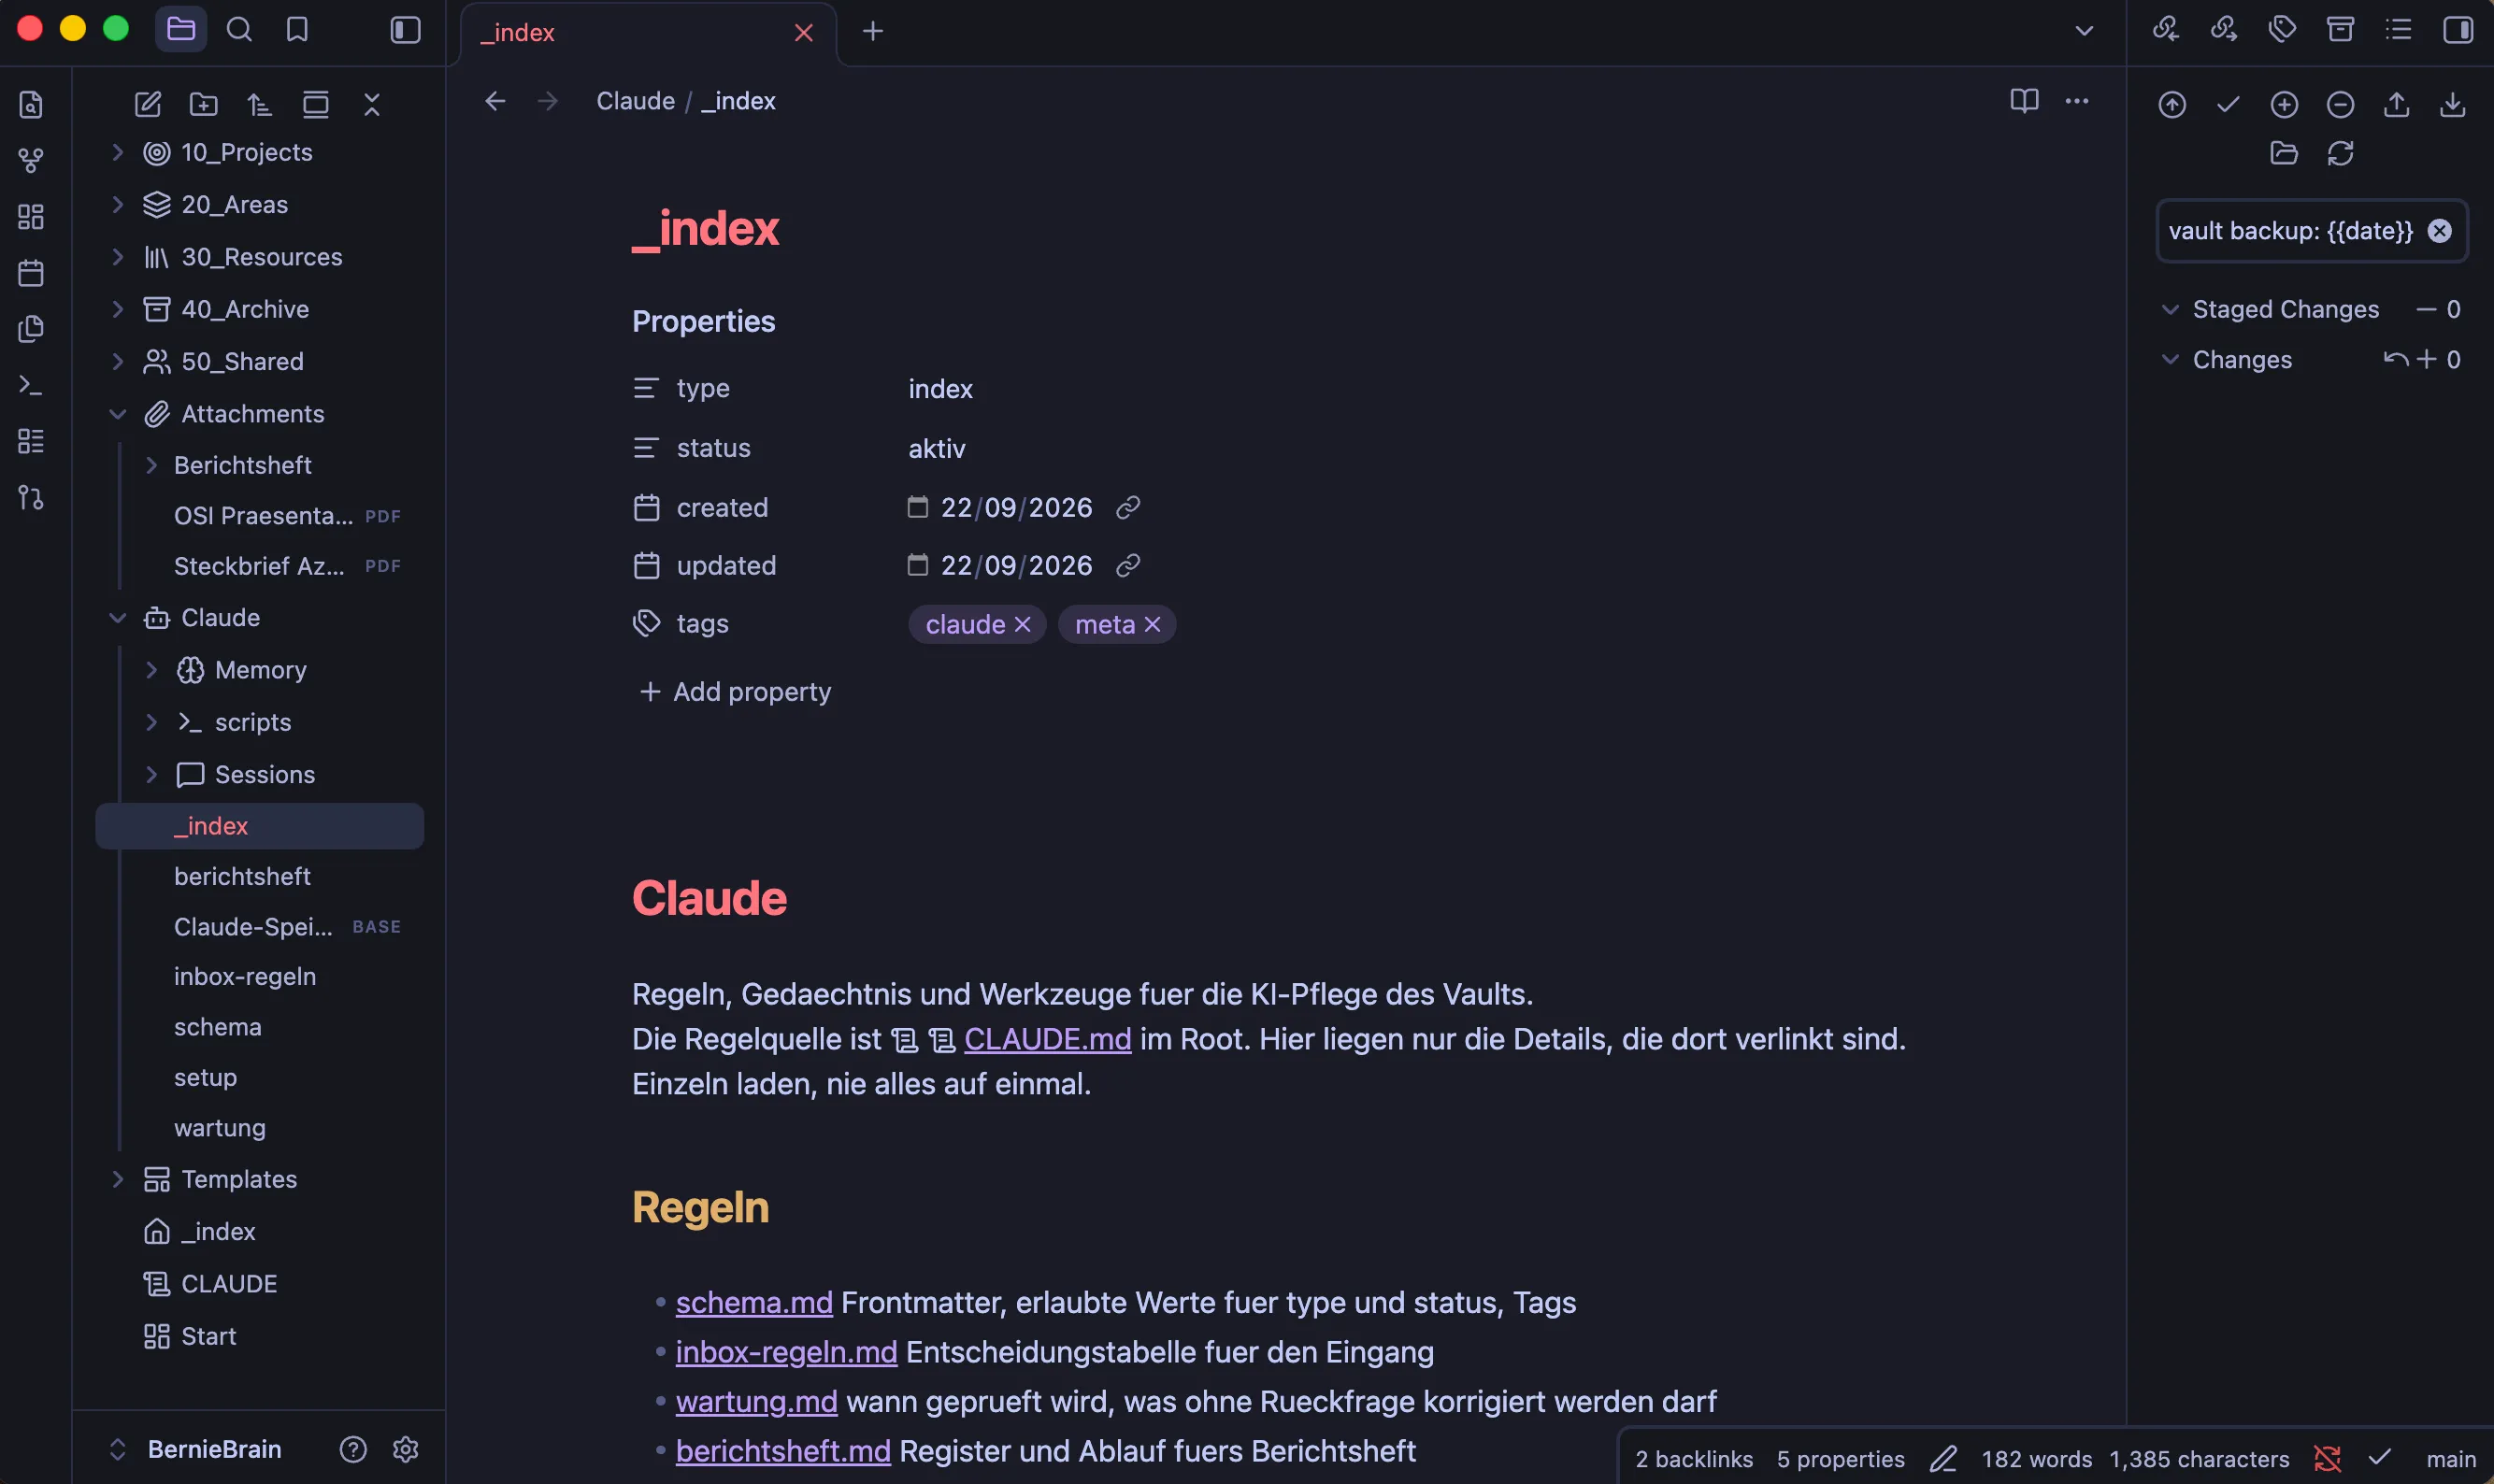Expand the Memory folder
Image resolution: width=2494 pixels, height=1484 pixels.
151,670
